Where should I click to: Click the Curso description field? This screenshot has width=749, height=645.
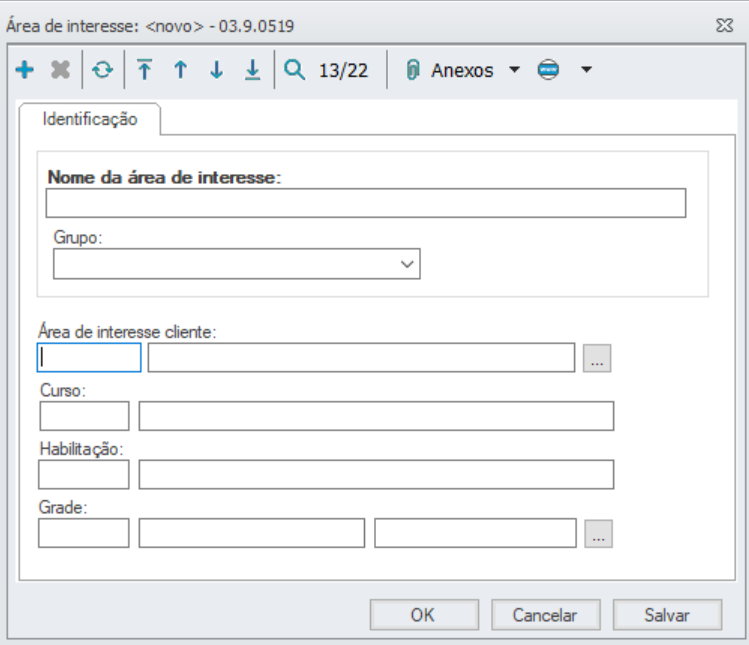coord(376,416)
